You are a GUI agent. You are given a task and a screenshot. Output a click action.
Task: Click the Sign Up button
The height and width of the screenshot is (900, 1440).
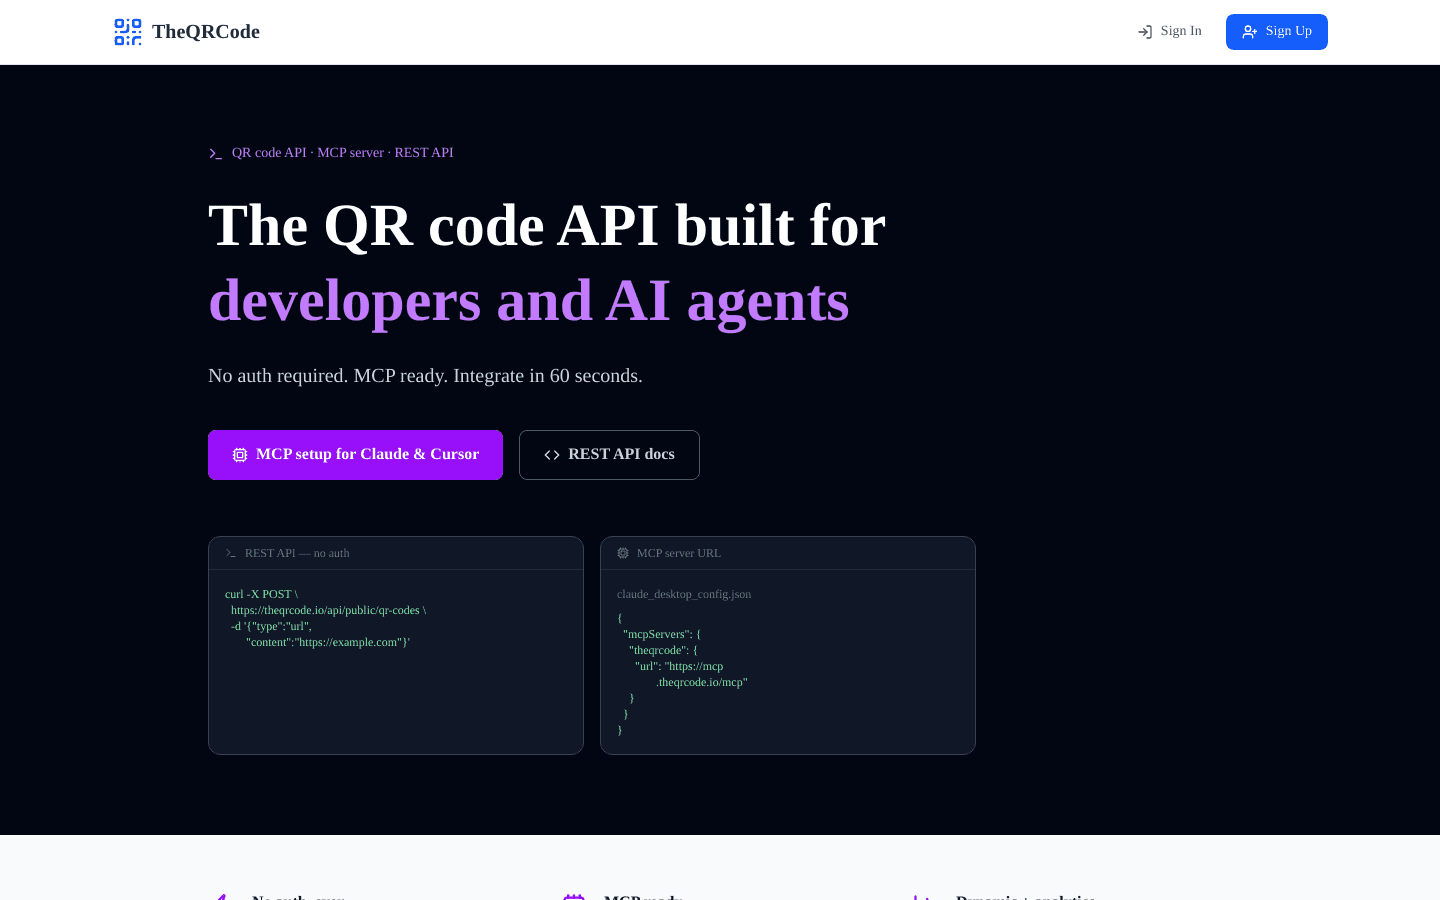point(1277,32)
